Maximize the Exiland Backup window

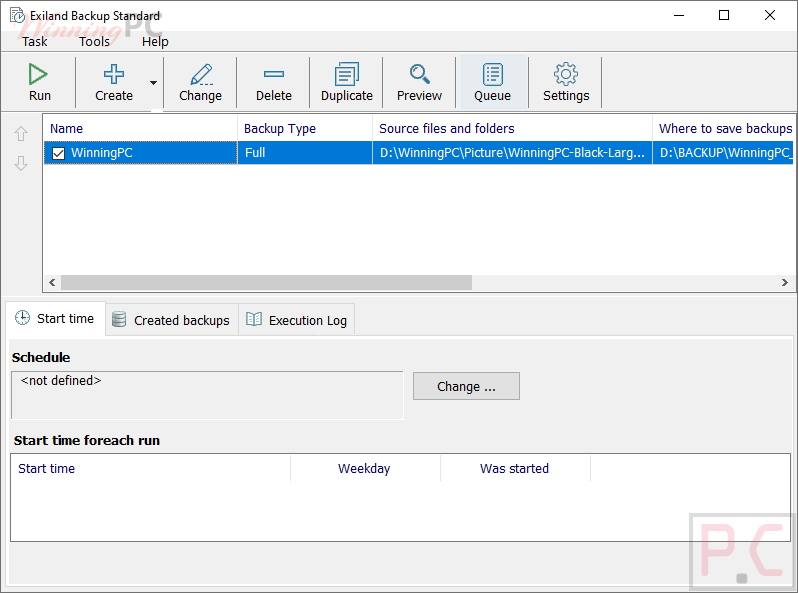click(x=724, y=15)
